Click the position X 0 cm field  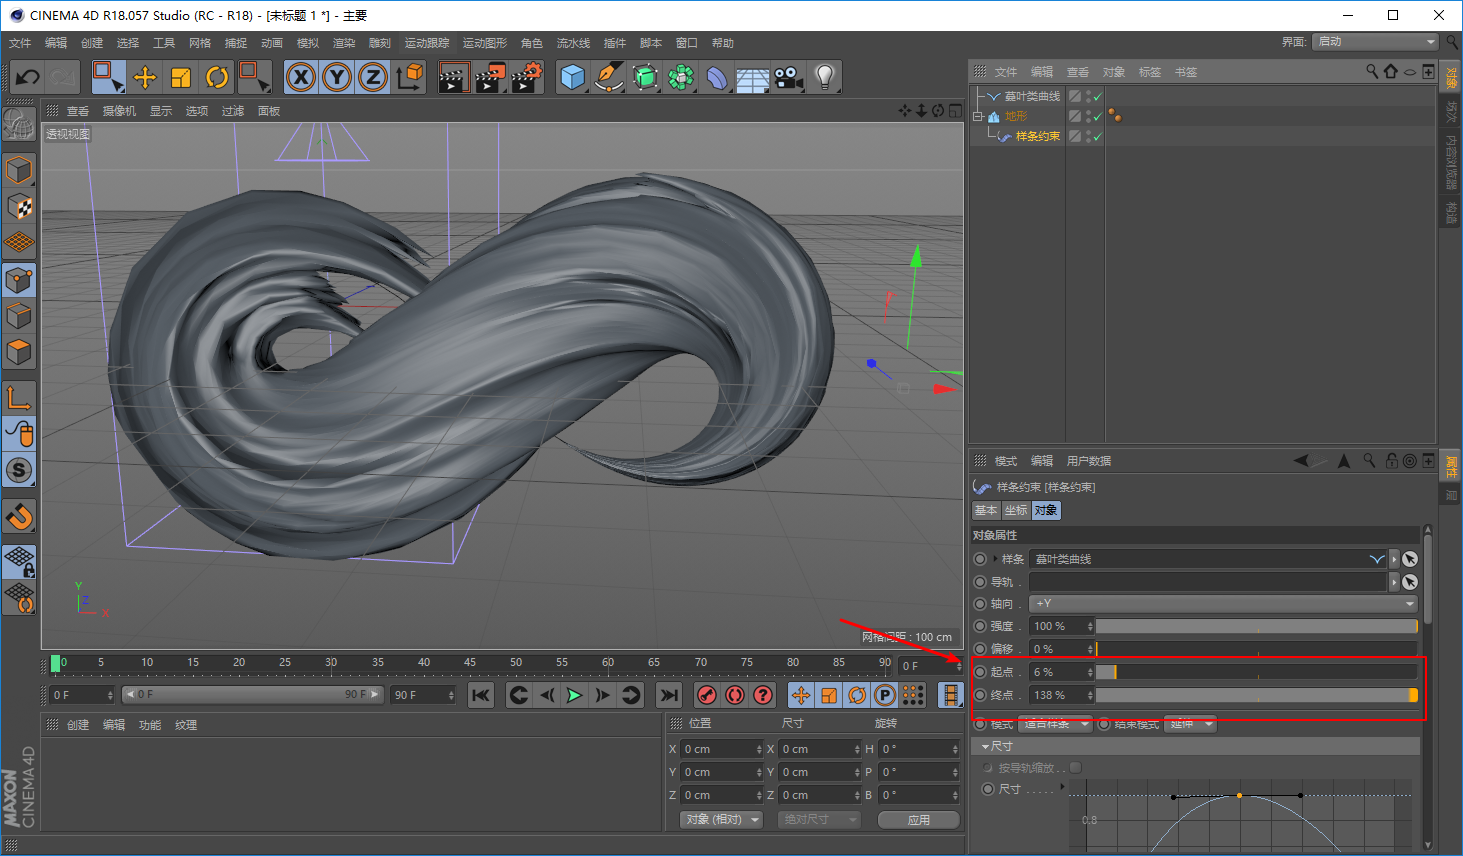(722, 749)
